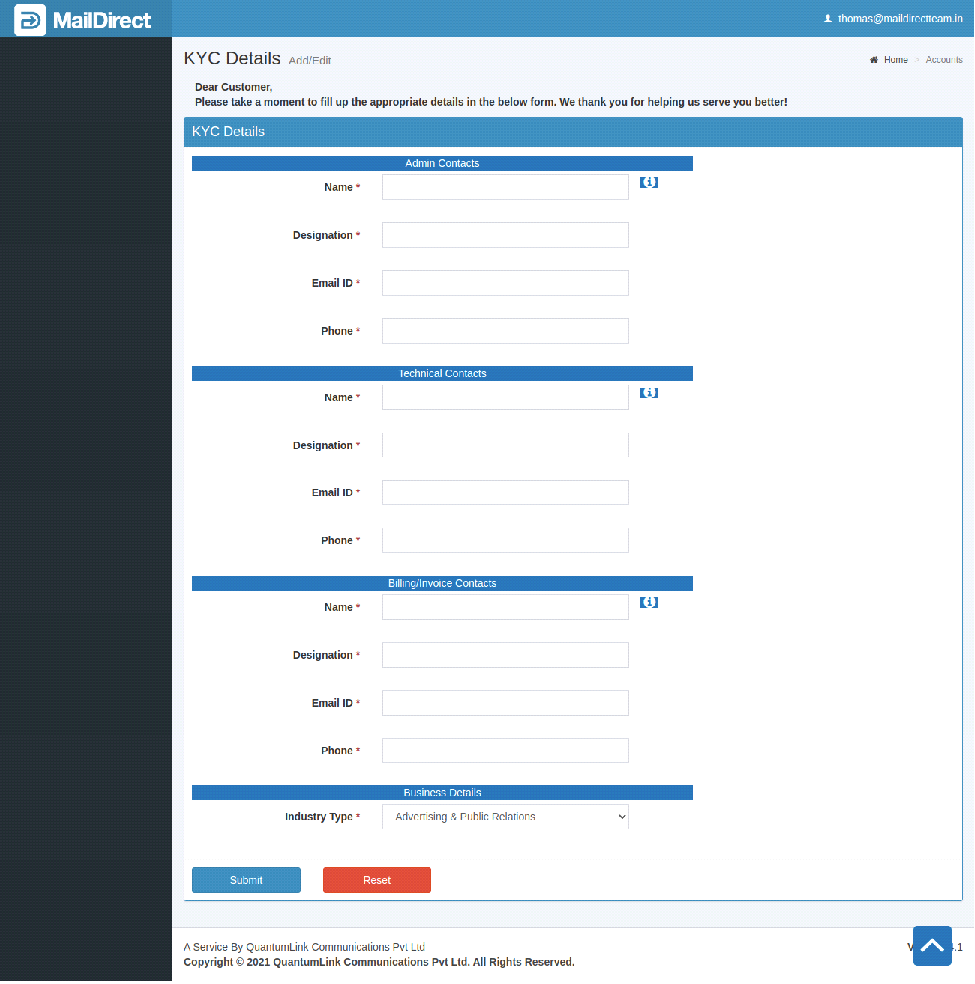
Task: Click the scroll-to-top arrow button
Action: click(932, 945)
